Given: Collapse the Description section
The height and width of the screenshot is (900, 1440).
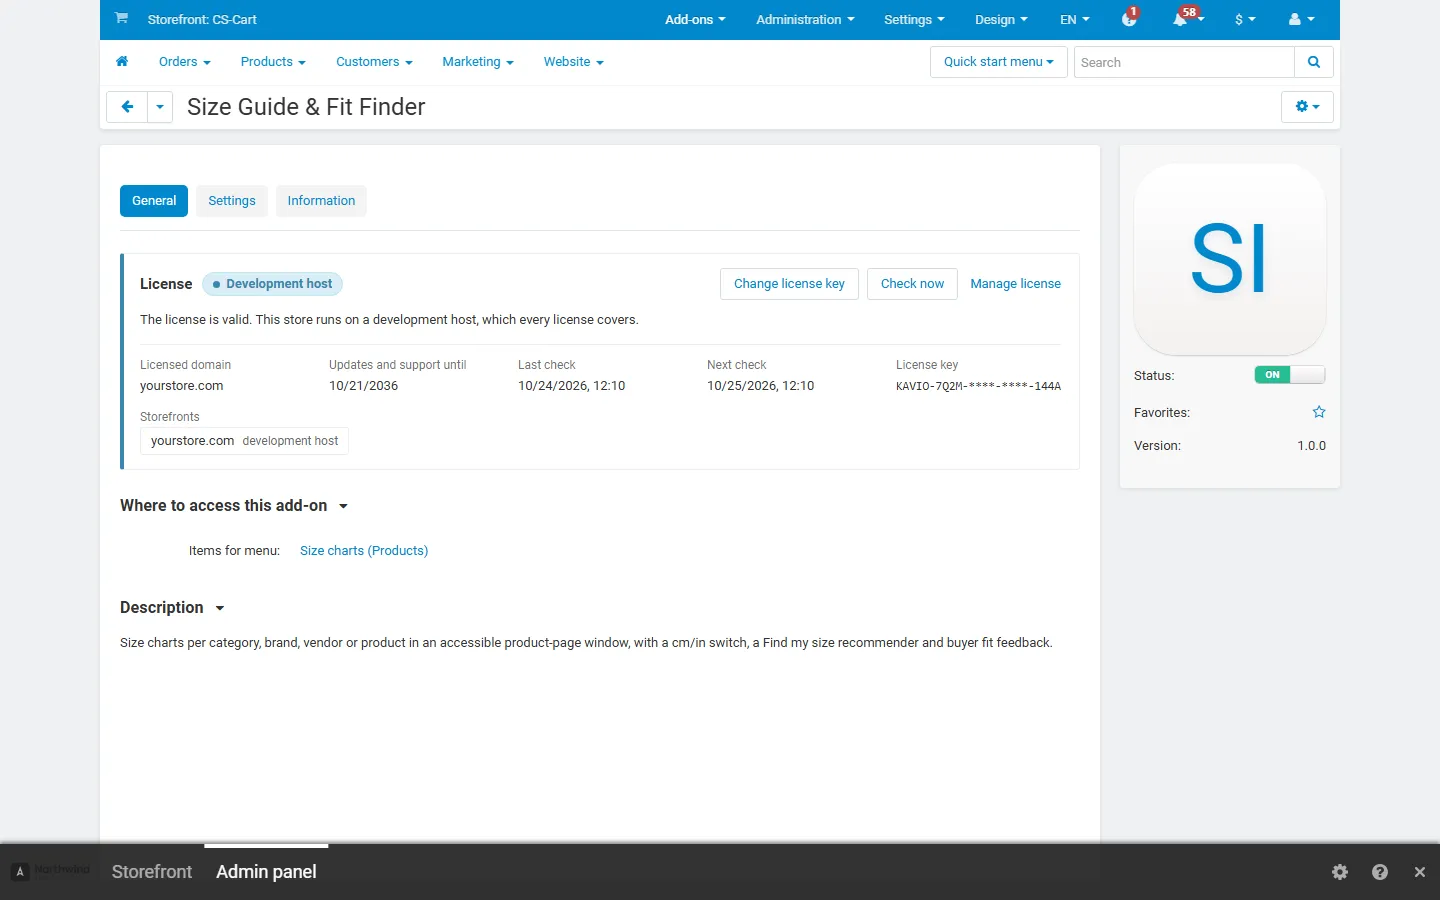Looking at the screenshot, I should pos(172,608).
